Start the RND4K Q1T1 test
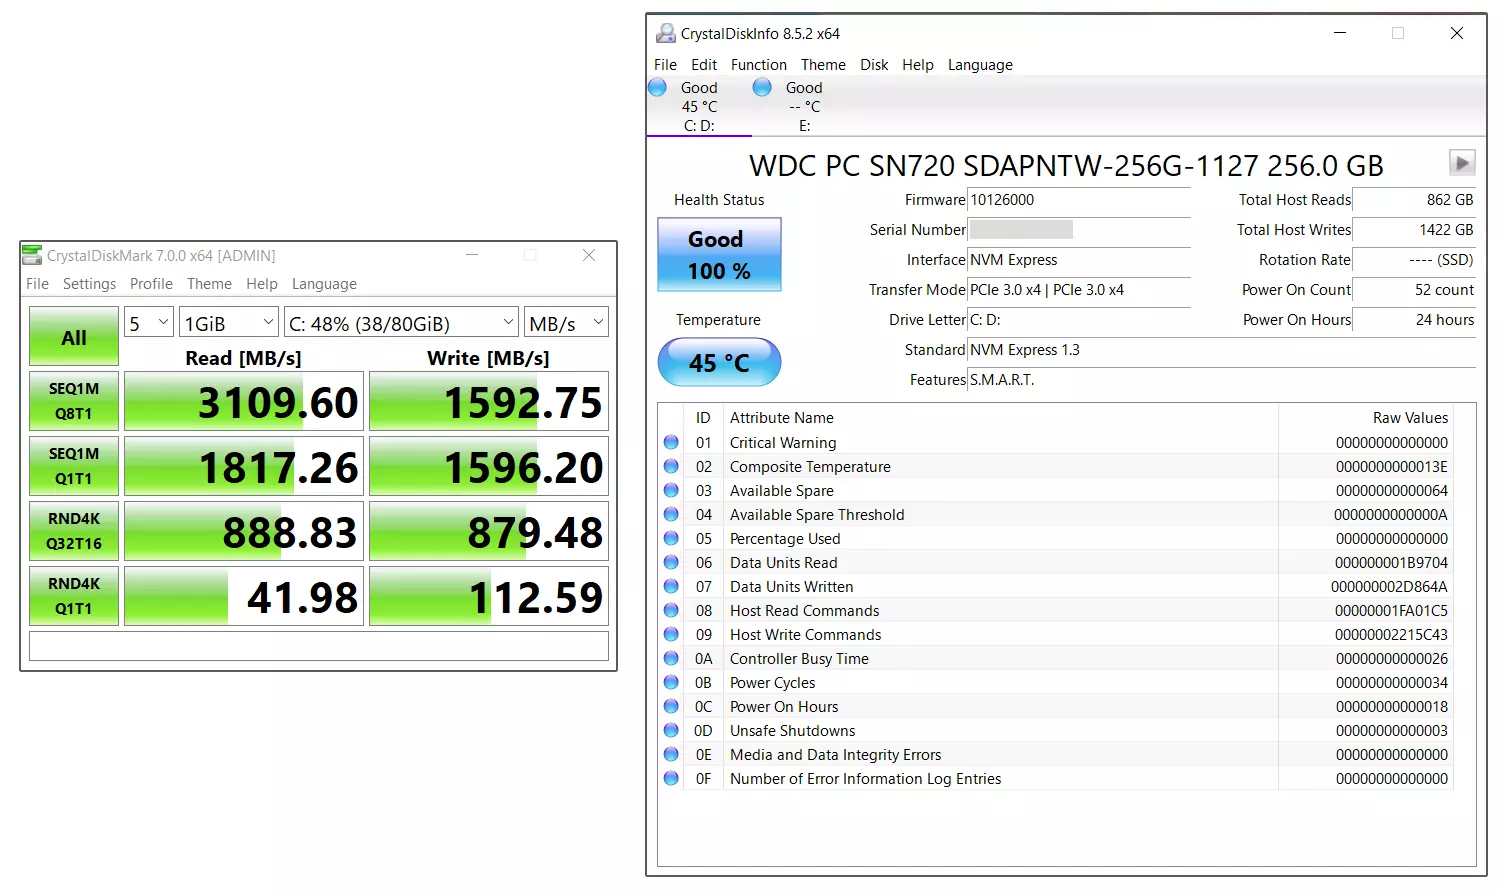The height and width of the screenshot is (892, 1500). (x=74, y=596)
